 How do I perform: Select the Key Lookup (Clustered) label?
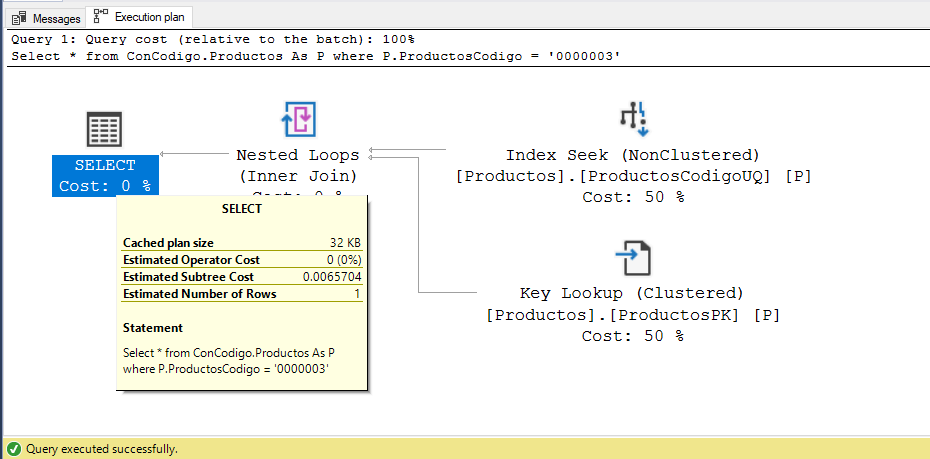[x=632, y=294]
